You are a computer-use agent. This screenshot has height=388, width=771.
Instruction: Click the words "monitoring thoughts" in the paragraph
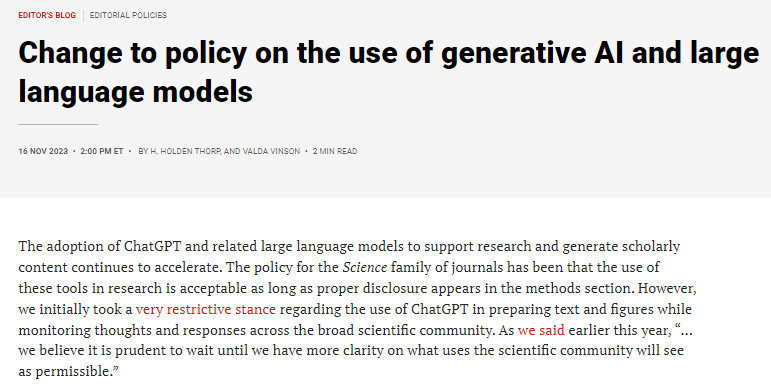pyautogui.click(x=91, y=330)
